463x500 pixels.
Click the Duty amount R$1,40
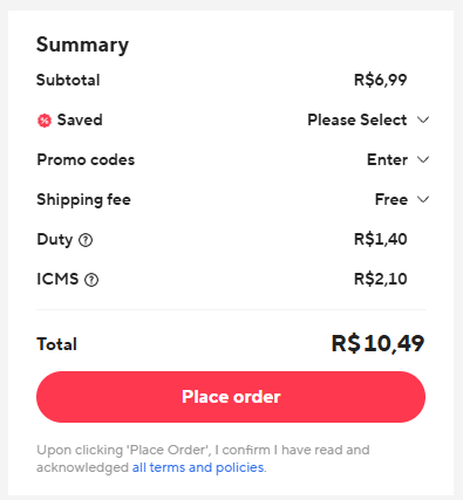pos(380,239)
